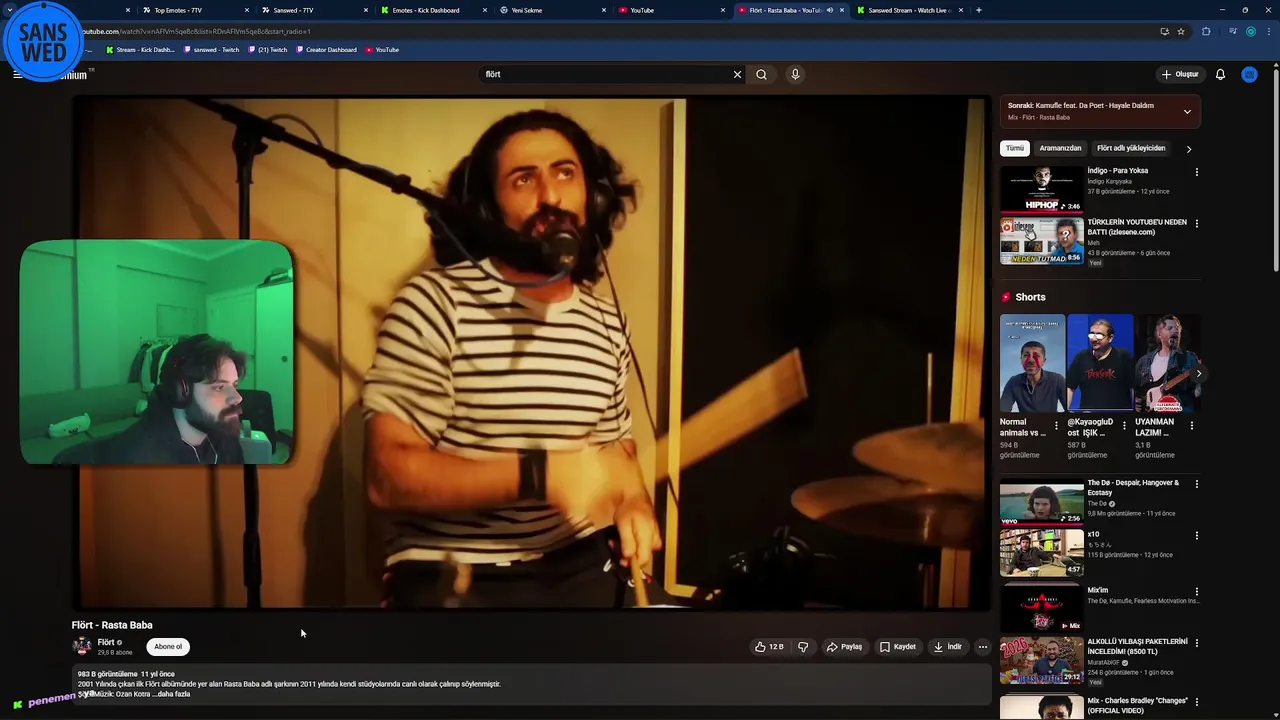The image size is (1280, 720).
Task: Expand the Sonraki mix playlist chevron
Action: click(x=1187, y=111)
